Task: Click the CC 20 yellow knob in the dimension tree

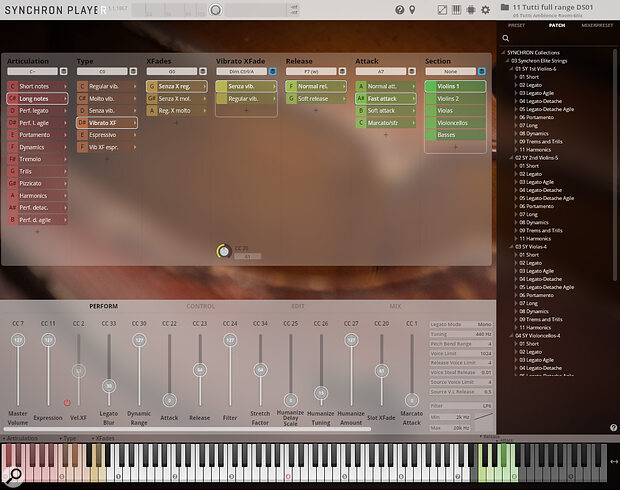Action: [x=224, y=251]
